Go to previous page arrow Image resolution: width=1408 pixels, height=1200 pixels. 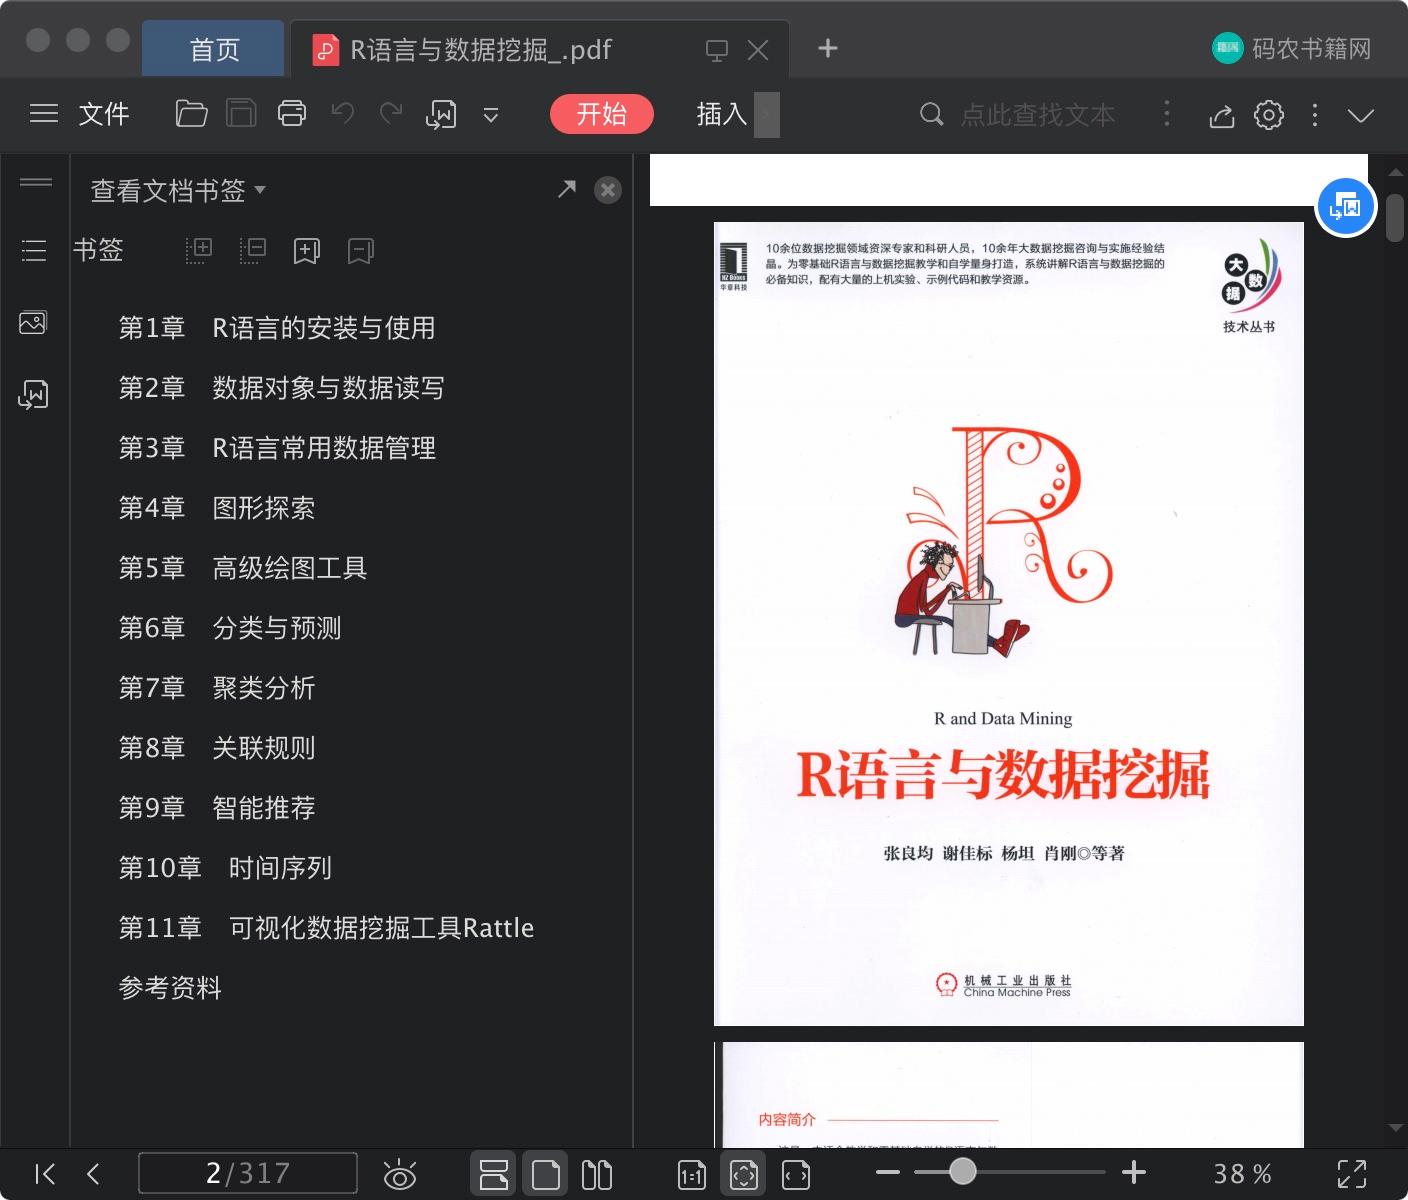point(93,1173)
